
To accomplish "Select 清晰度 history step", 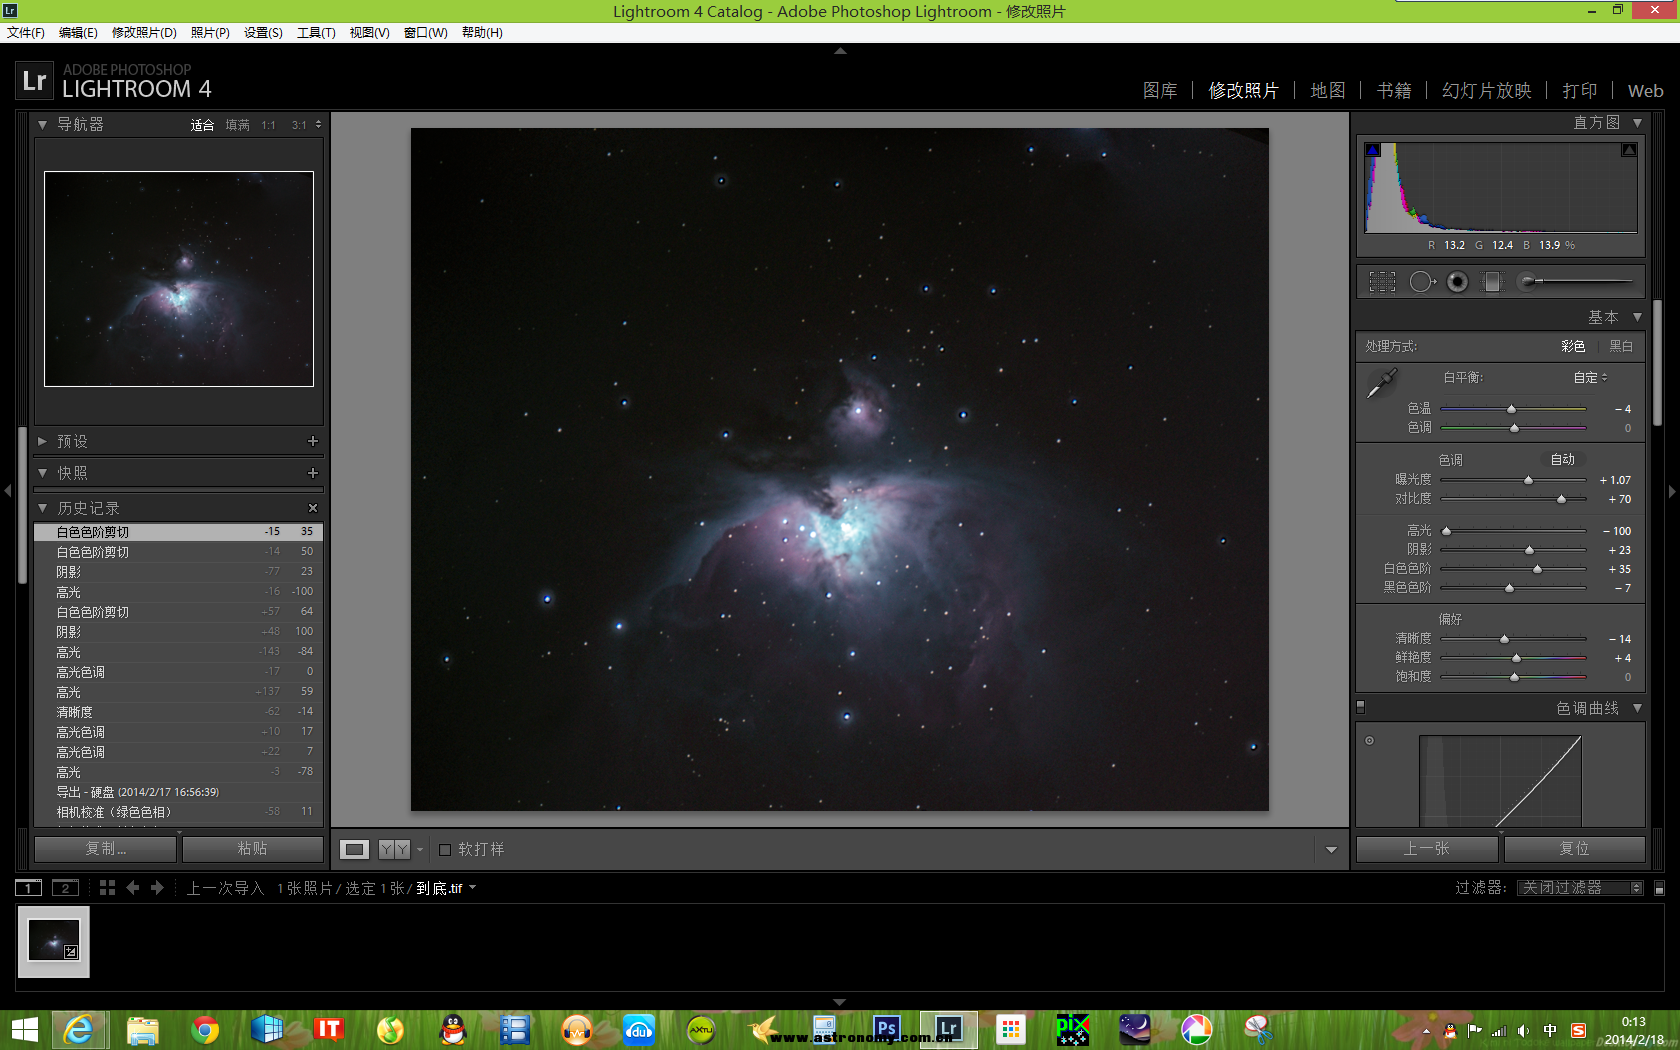I will coord(178,712).
